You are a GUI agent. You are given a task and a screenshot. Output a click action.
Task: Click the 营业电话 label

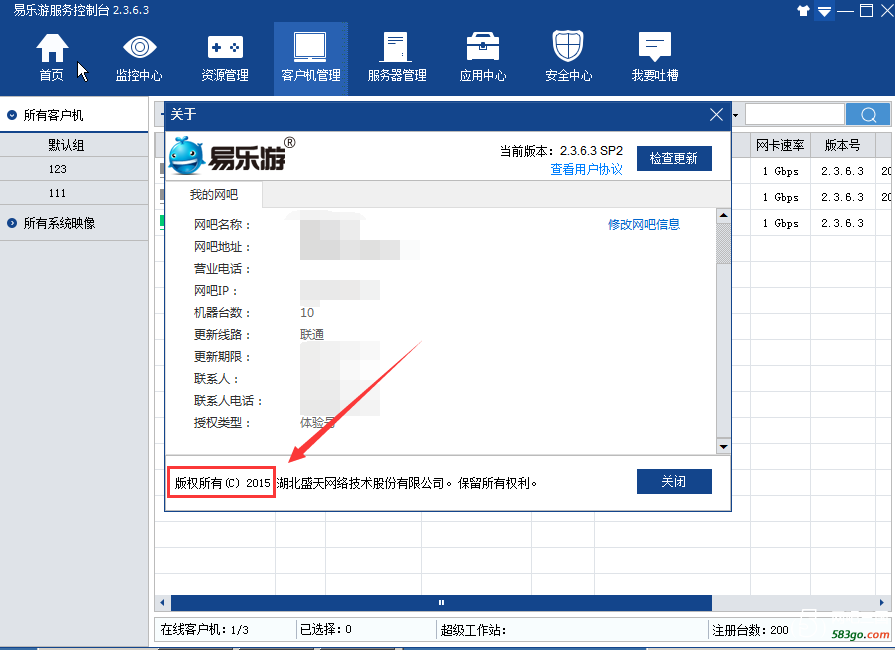(x=222, y=269)
